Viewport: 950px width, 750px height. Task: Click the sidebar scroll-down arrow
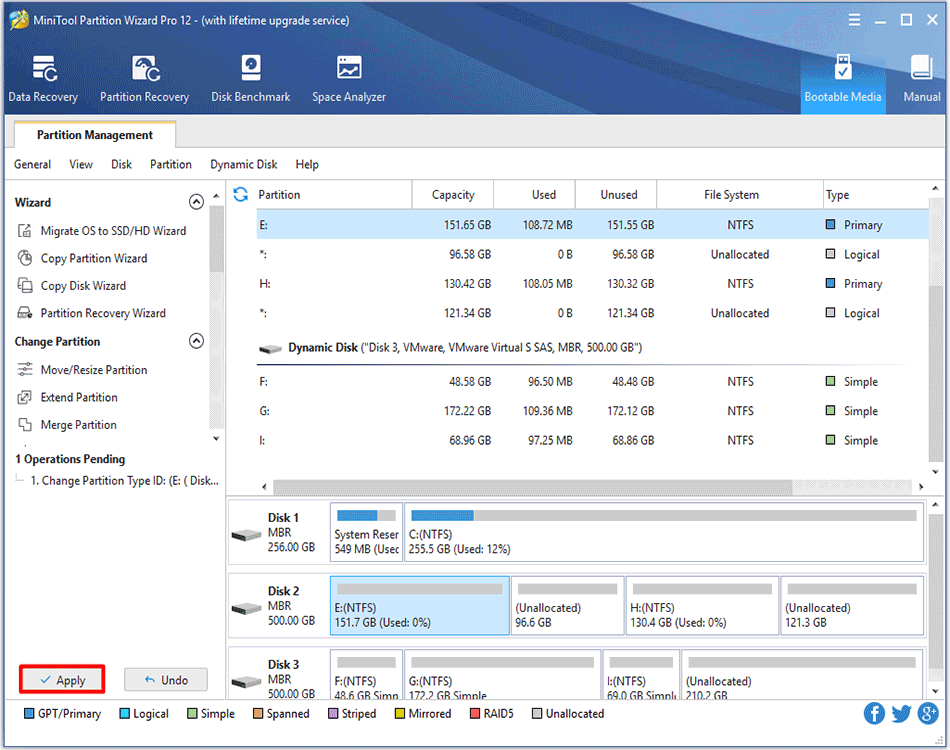[x=216, y=439]
